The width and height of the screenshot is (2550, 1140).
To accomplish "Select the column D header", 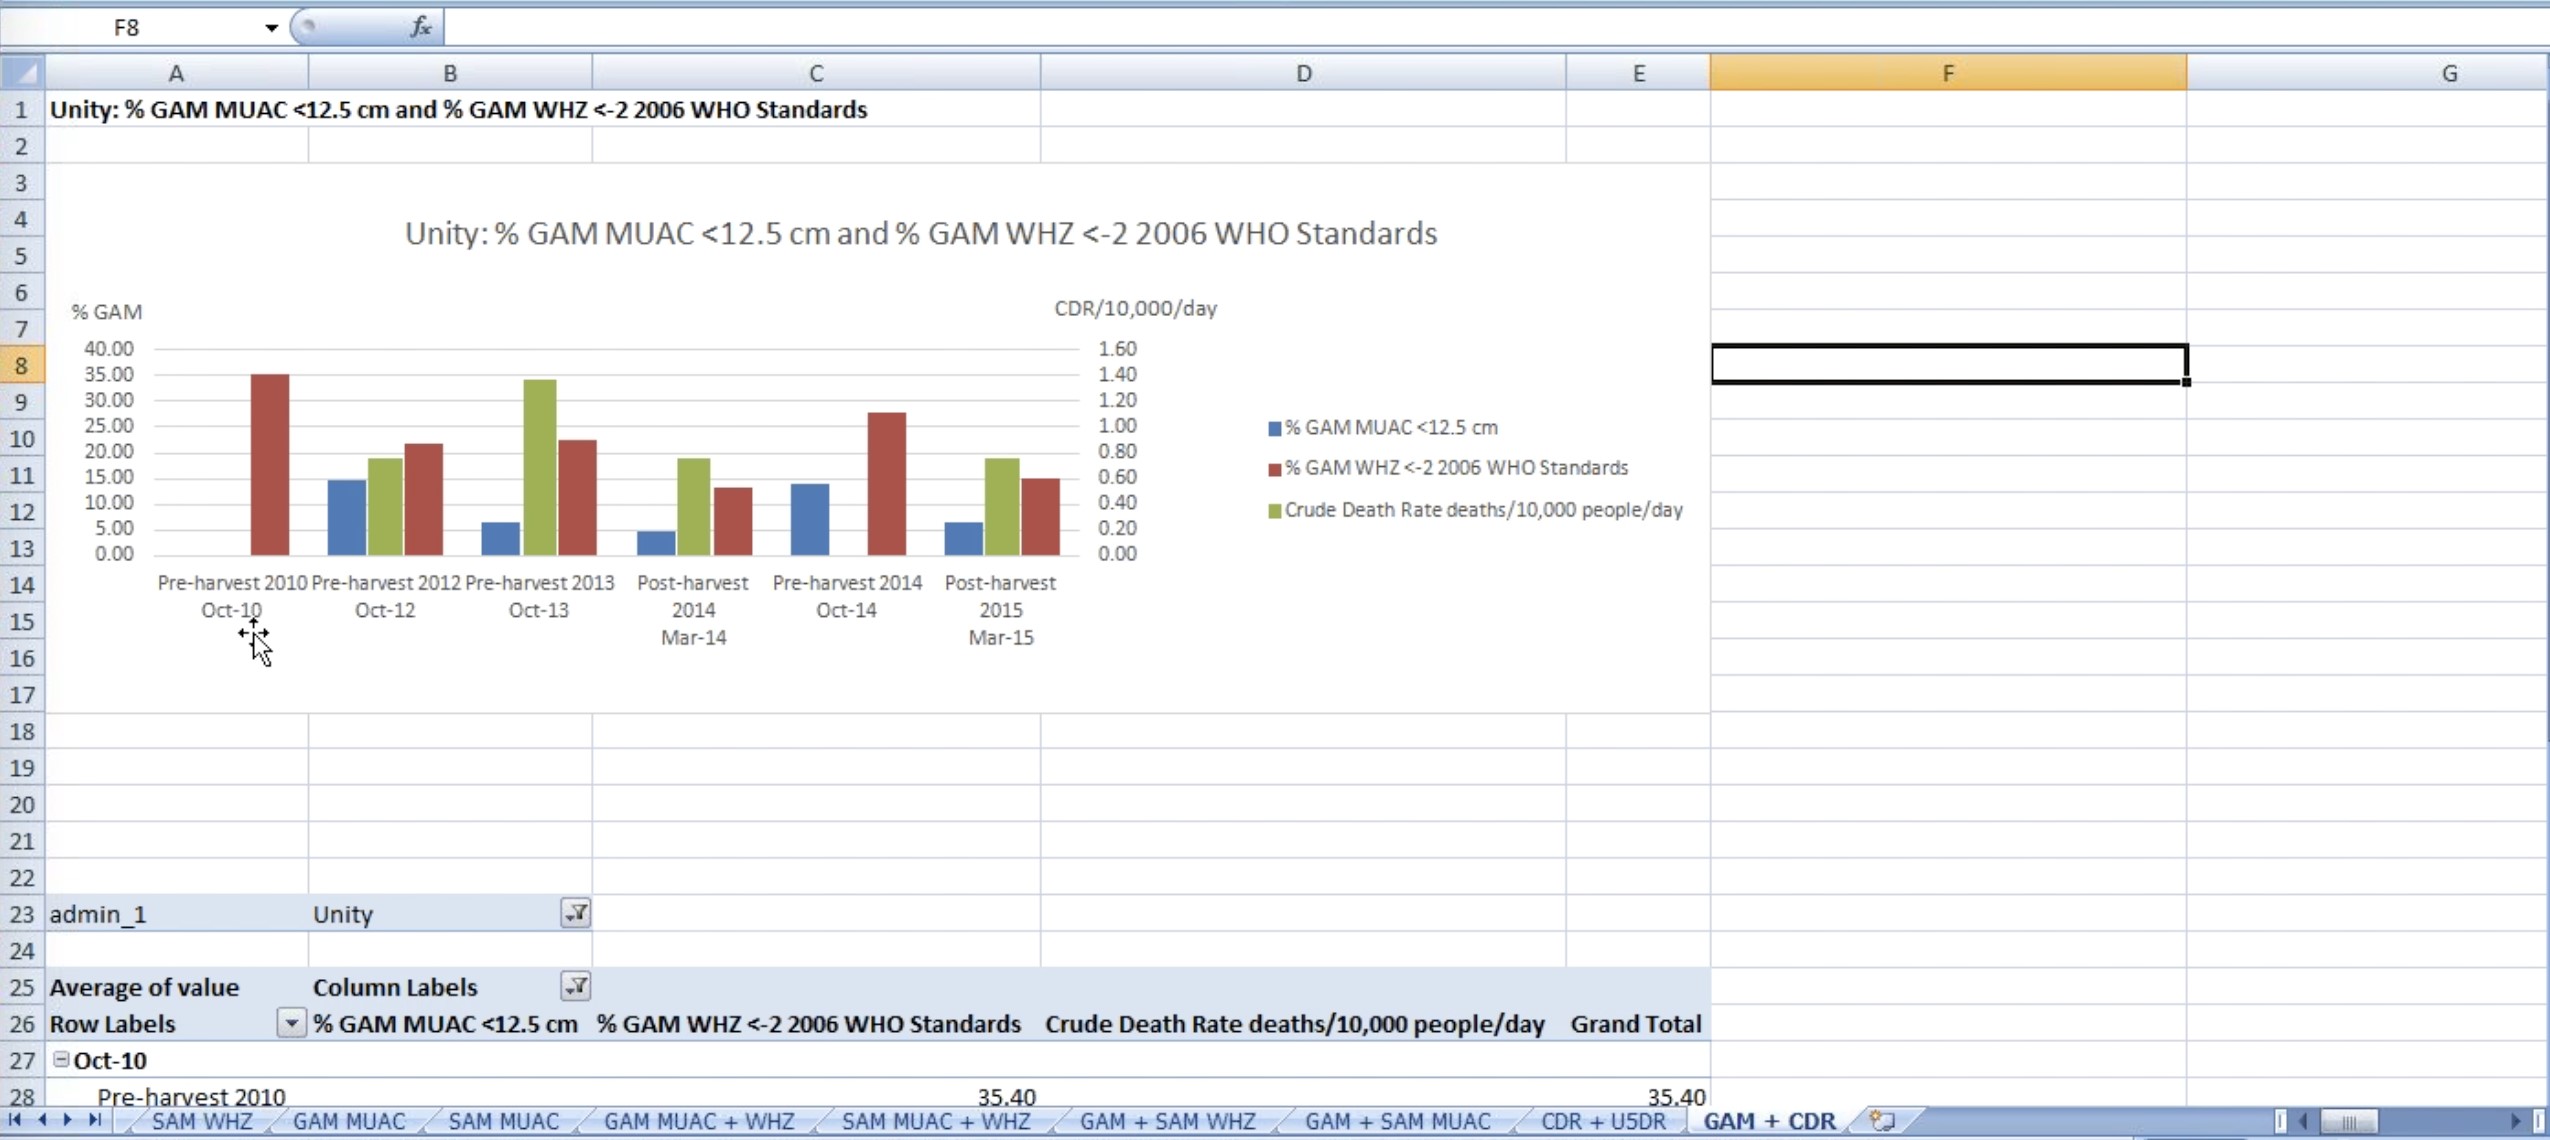I will pos(1303,73).
